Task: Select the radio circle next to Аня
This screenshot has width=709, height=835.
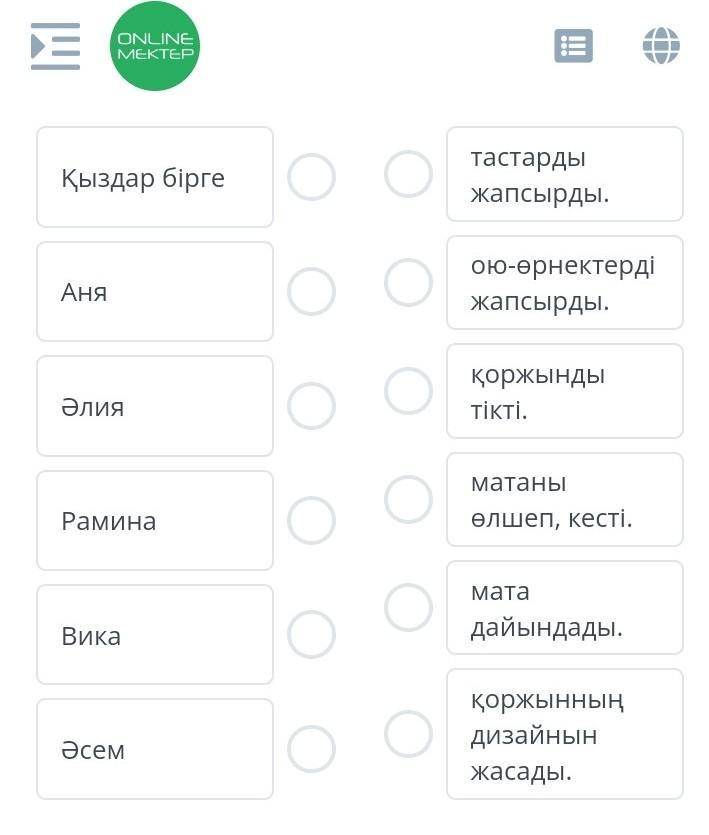Action: pyautogui.click(x=311, y=291)
